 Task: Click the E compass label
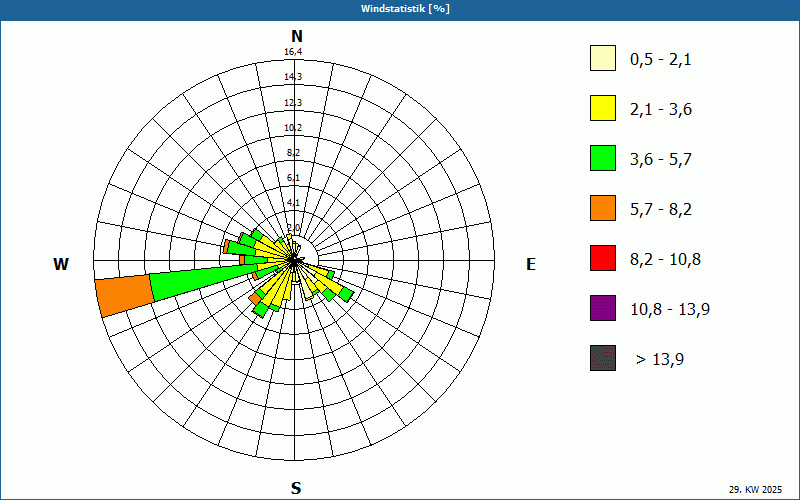[x=531, y=264]
